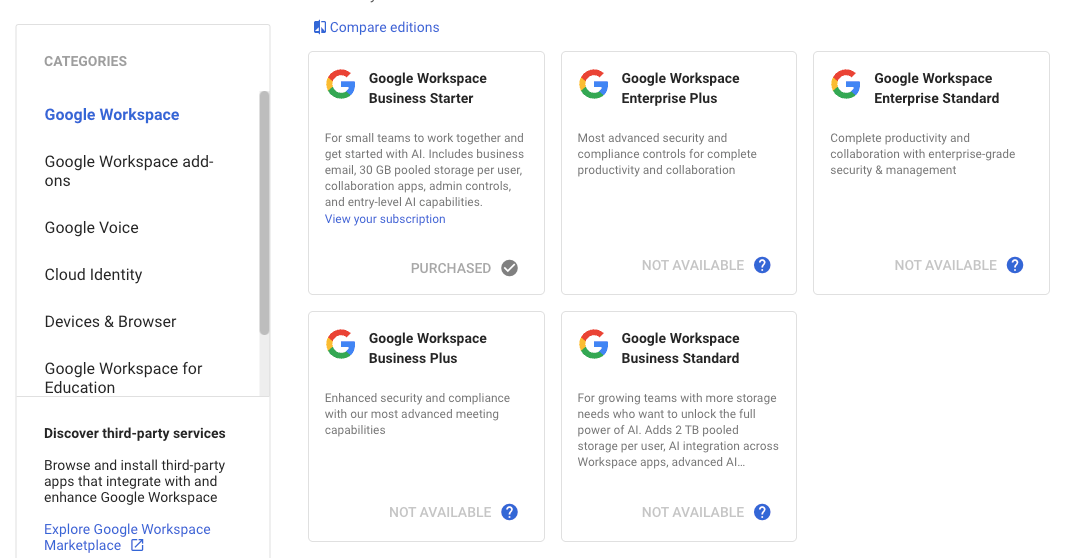Click the Google logo on Enterprise Plus card

[x=594, y=85]
